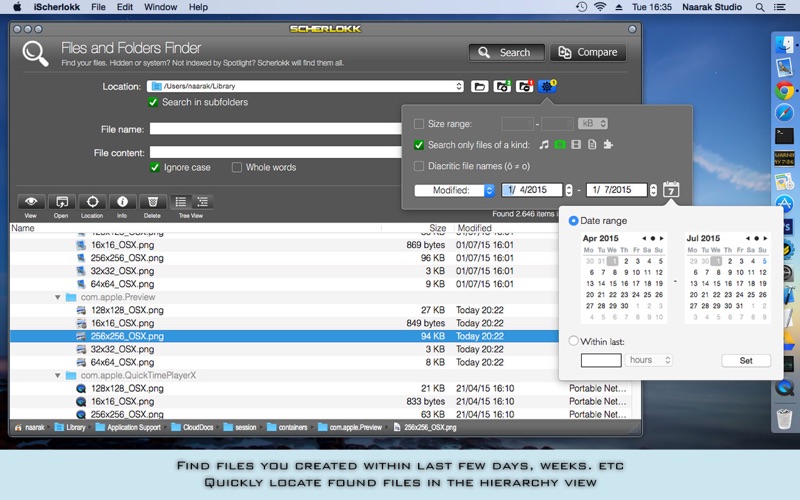Click the File name input field
This screenshot has height=500, width=800.
pos(276,129)
